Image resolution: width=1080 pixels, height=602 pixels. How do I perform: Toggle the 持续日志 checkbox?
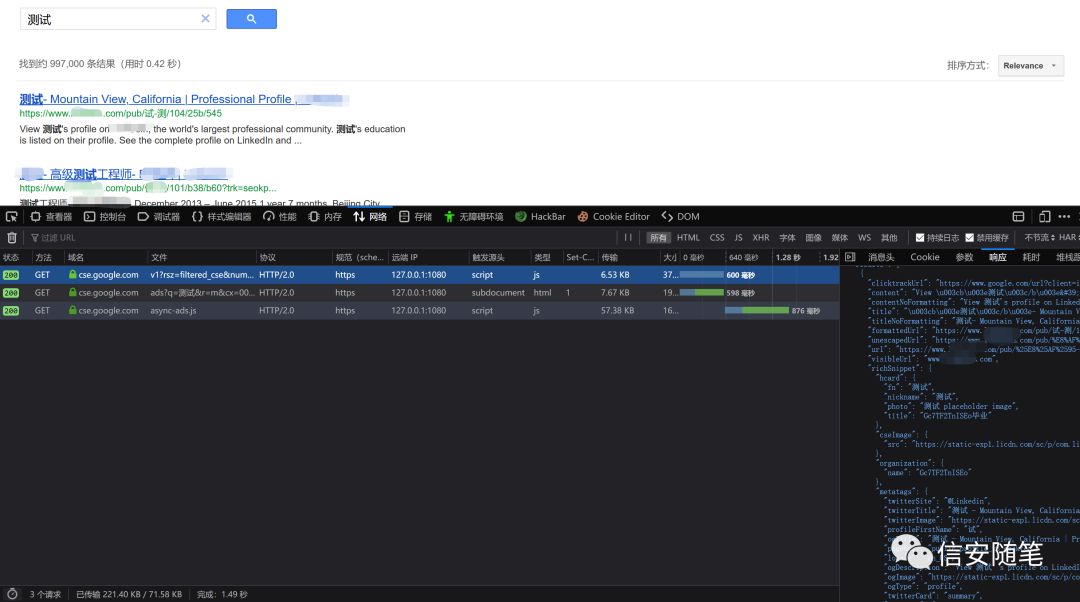920,238
